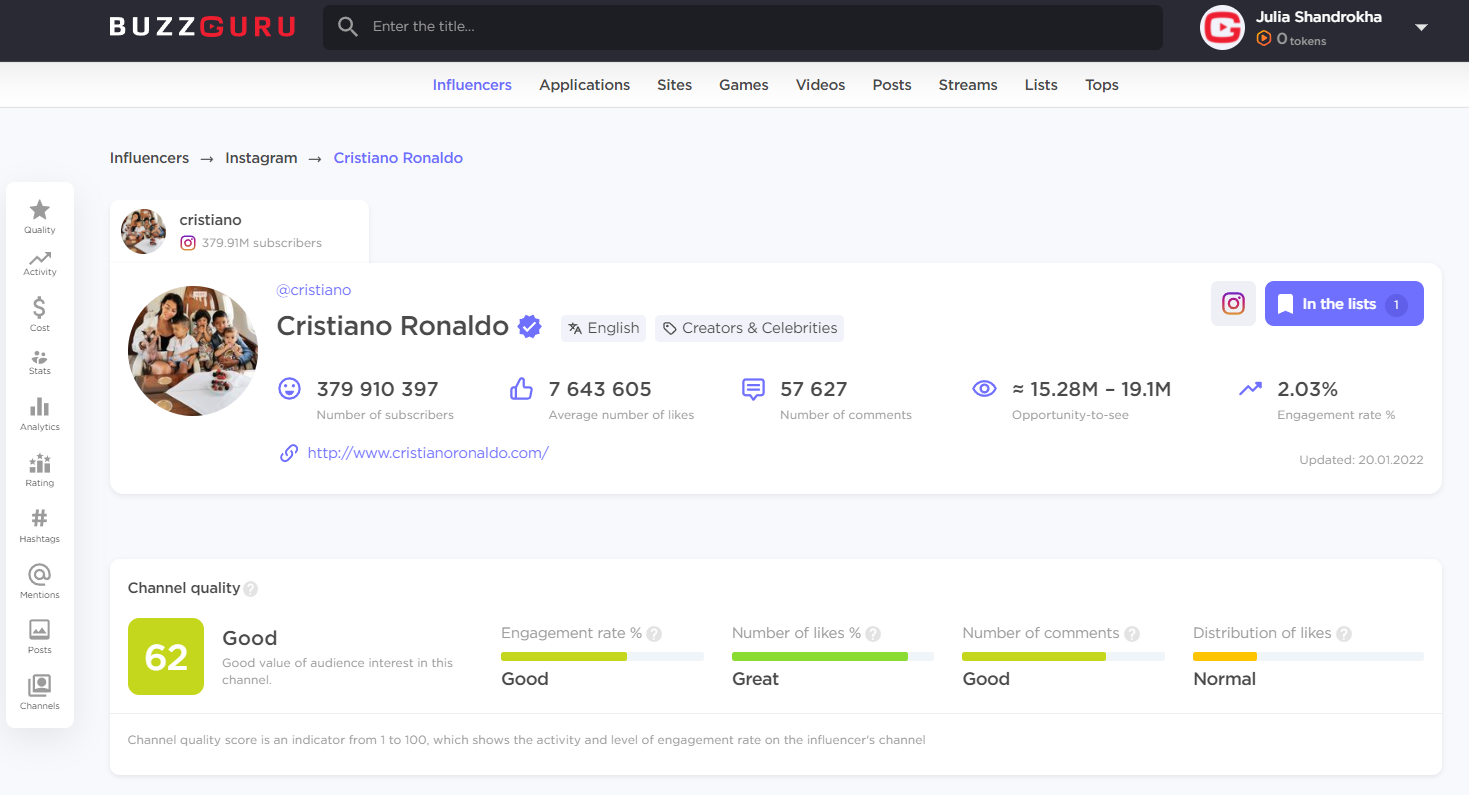This screenshot has height=795, width=1469.
Task: Show help for Distribution of likes
Action: tap(1344, 634)
